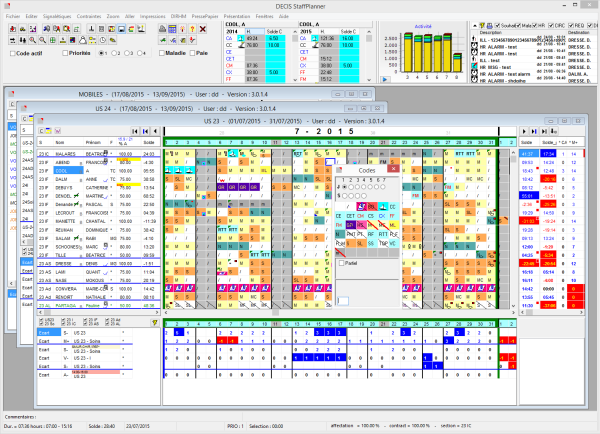Tick the Maladie checkbox
Screen dimensions: 600x434
pyautogui.click(x=161, y=53)
